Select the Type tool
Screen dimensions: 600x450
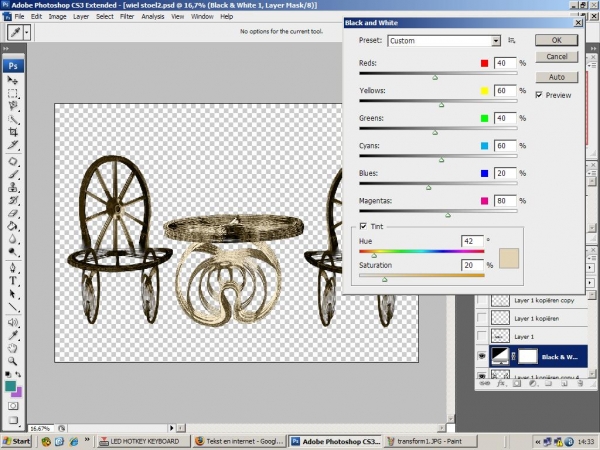click(x=13, y=280)
